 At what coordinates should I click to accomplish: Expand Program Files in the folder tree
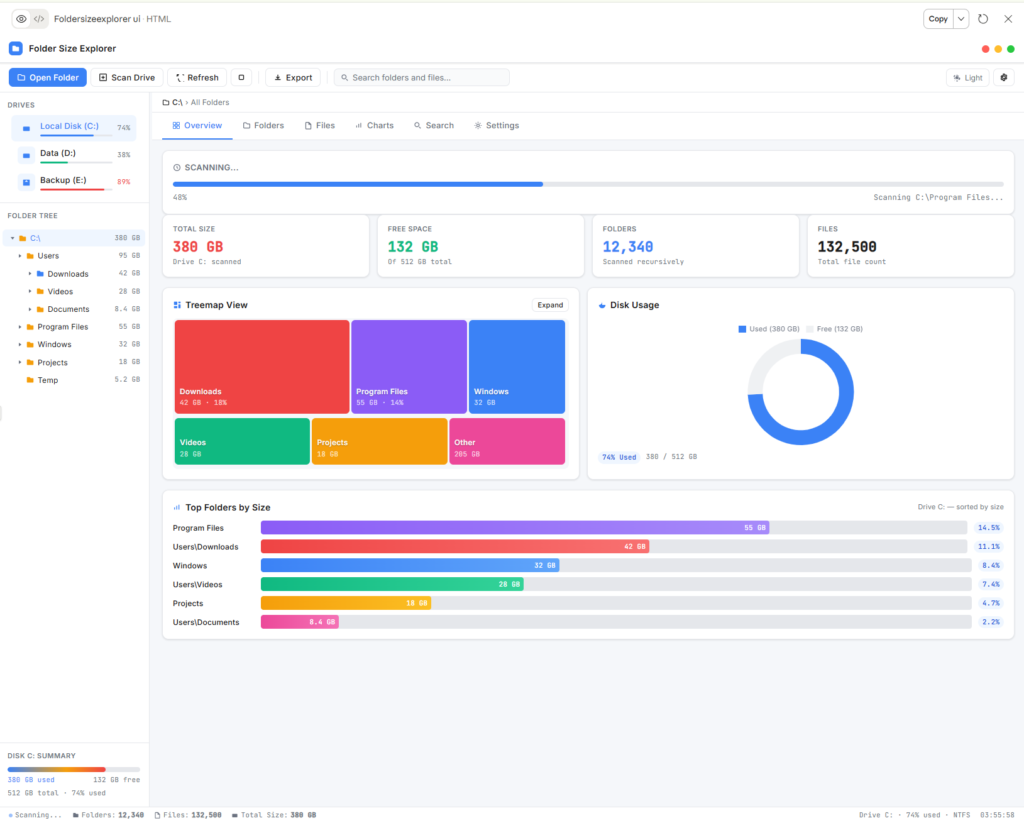tap(17, 326)
